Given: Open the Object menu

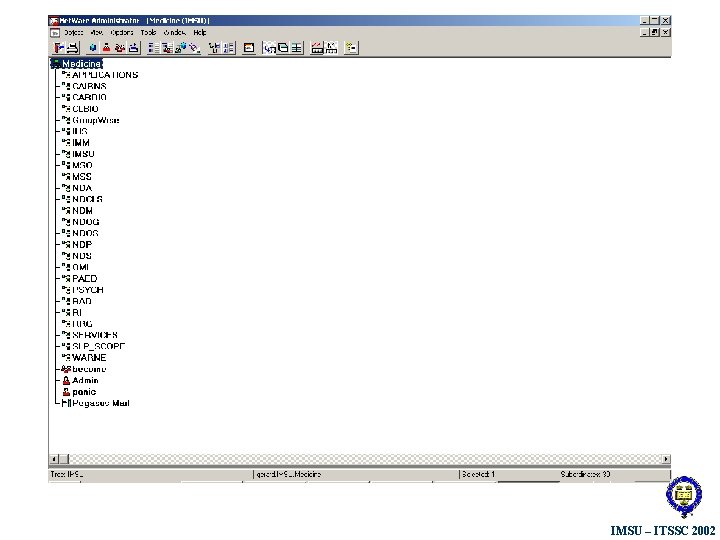Looking at the screenshot, I should pyautogui.click(x=73, y=33).
